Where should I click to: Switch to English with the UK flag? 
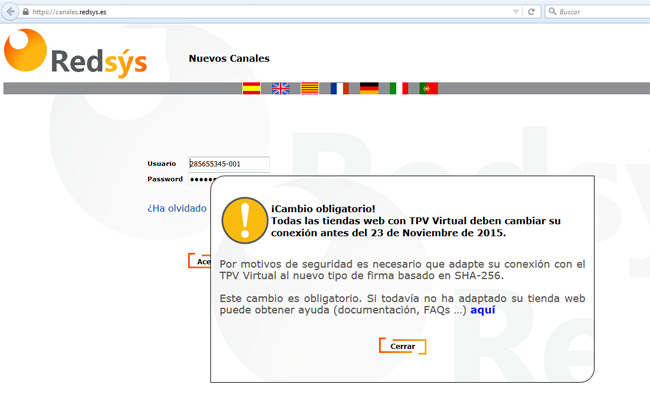281,88
